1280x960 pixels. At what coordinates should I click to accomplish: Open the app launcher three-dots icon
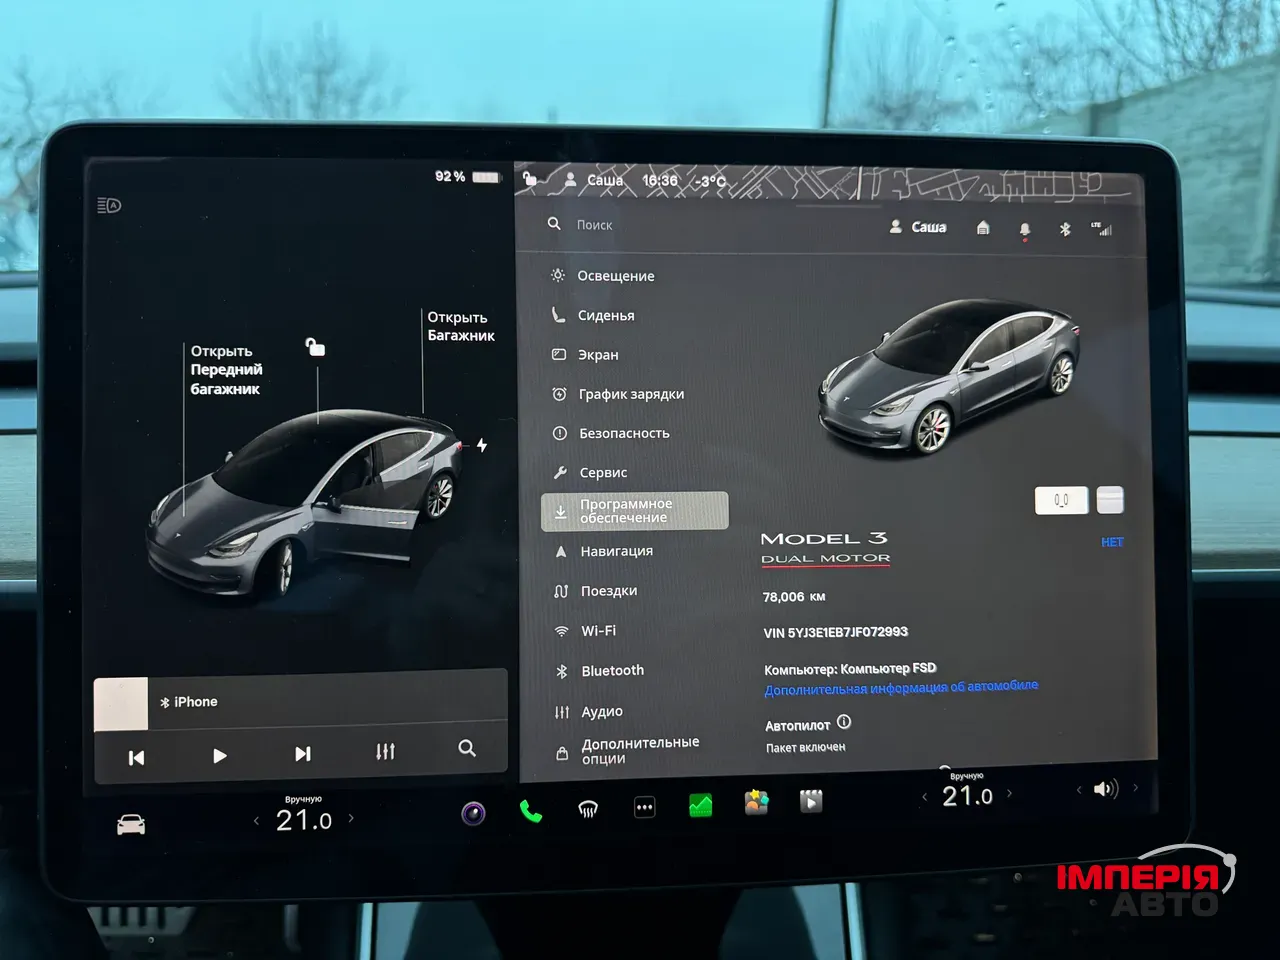pos(644,808)
